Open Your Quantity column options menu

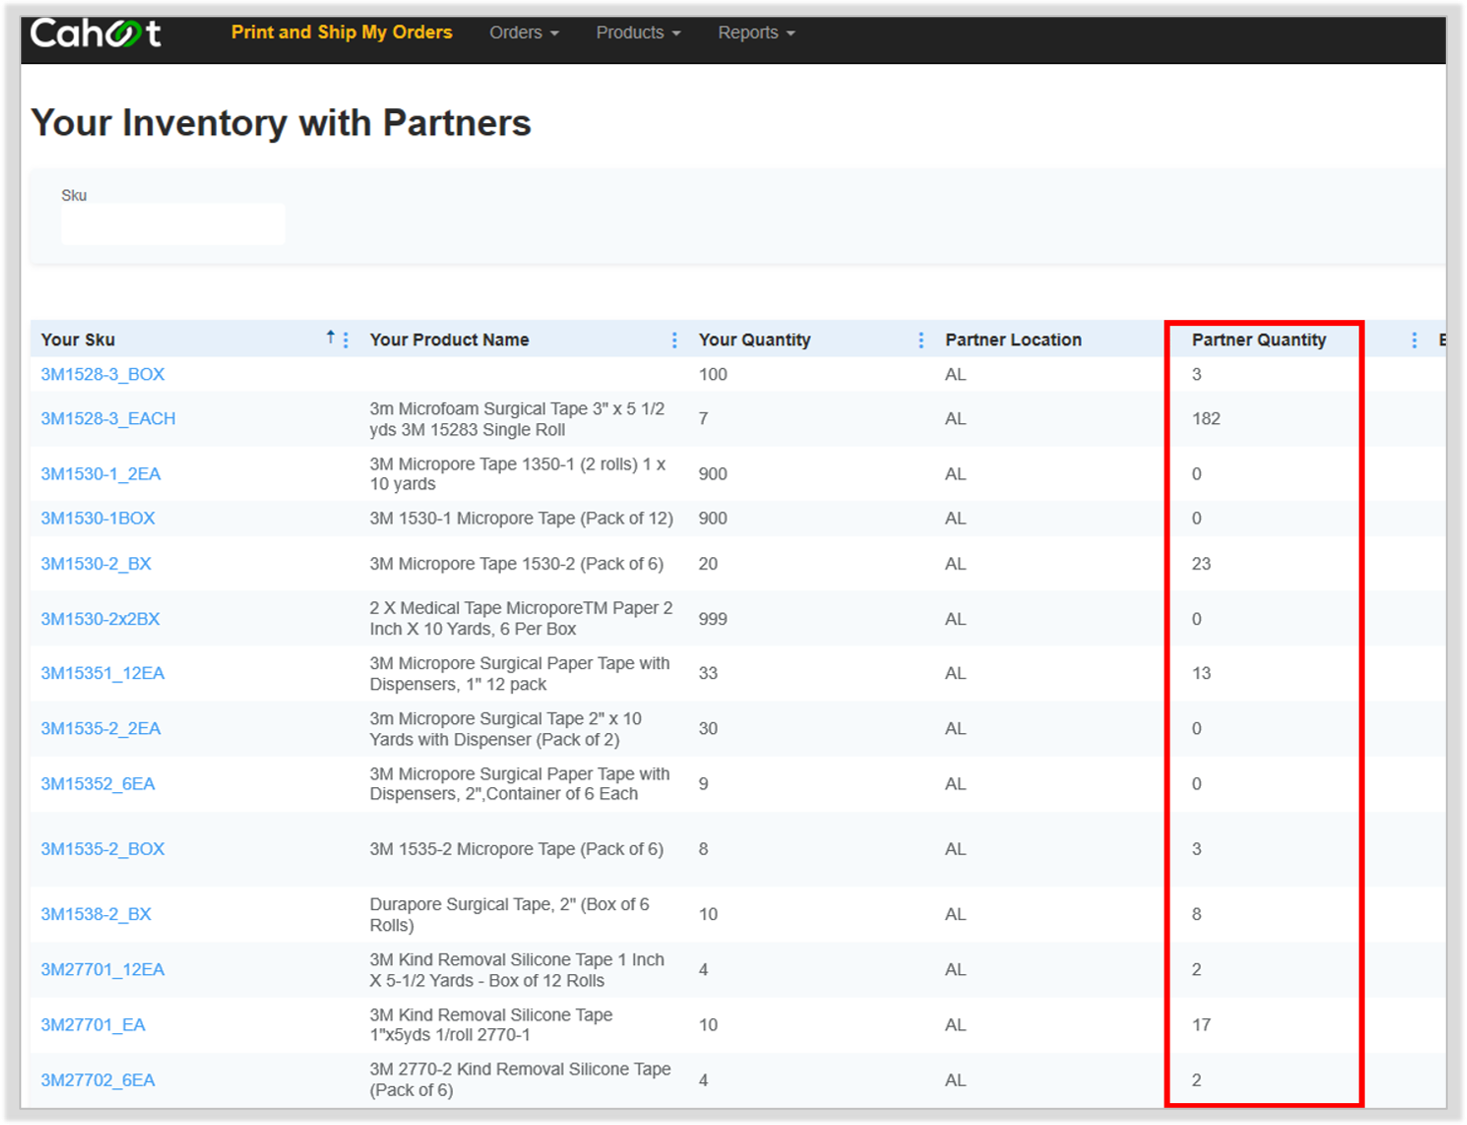coord(921,340)
